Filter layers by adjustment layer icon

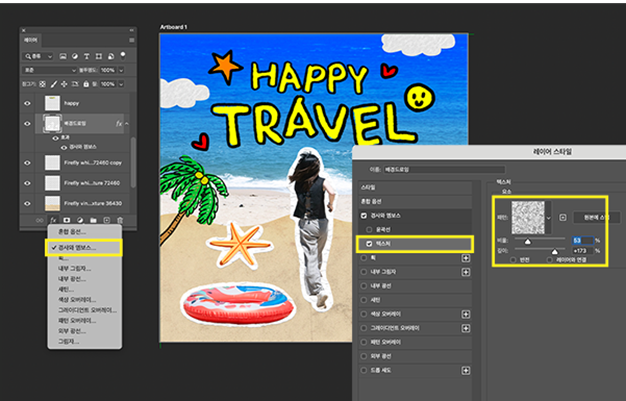(x=75, y=56)
